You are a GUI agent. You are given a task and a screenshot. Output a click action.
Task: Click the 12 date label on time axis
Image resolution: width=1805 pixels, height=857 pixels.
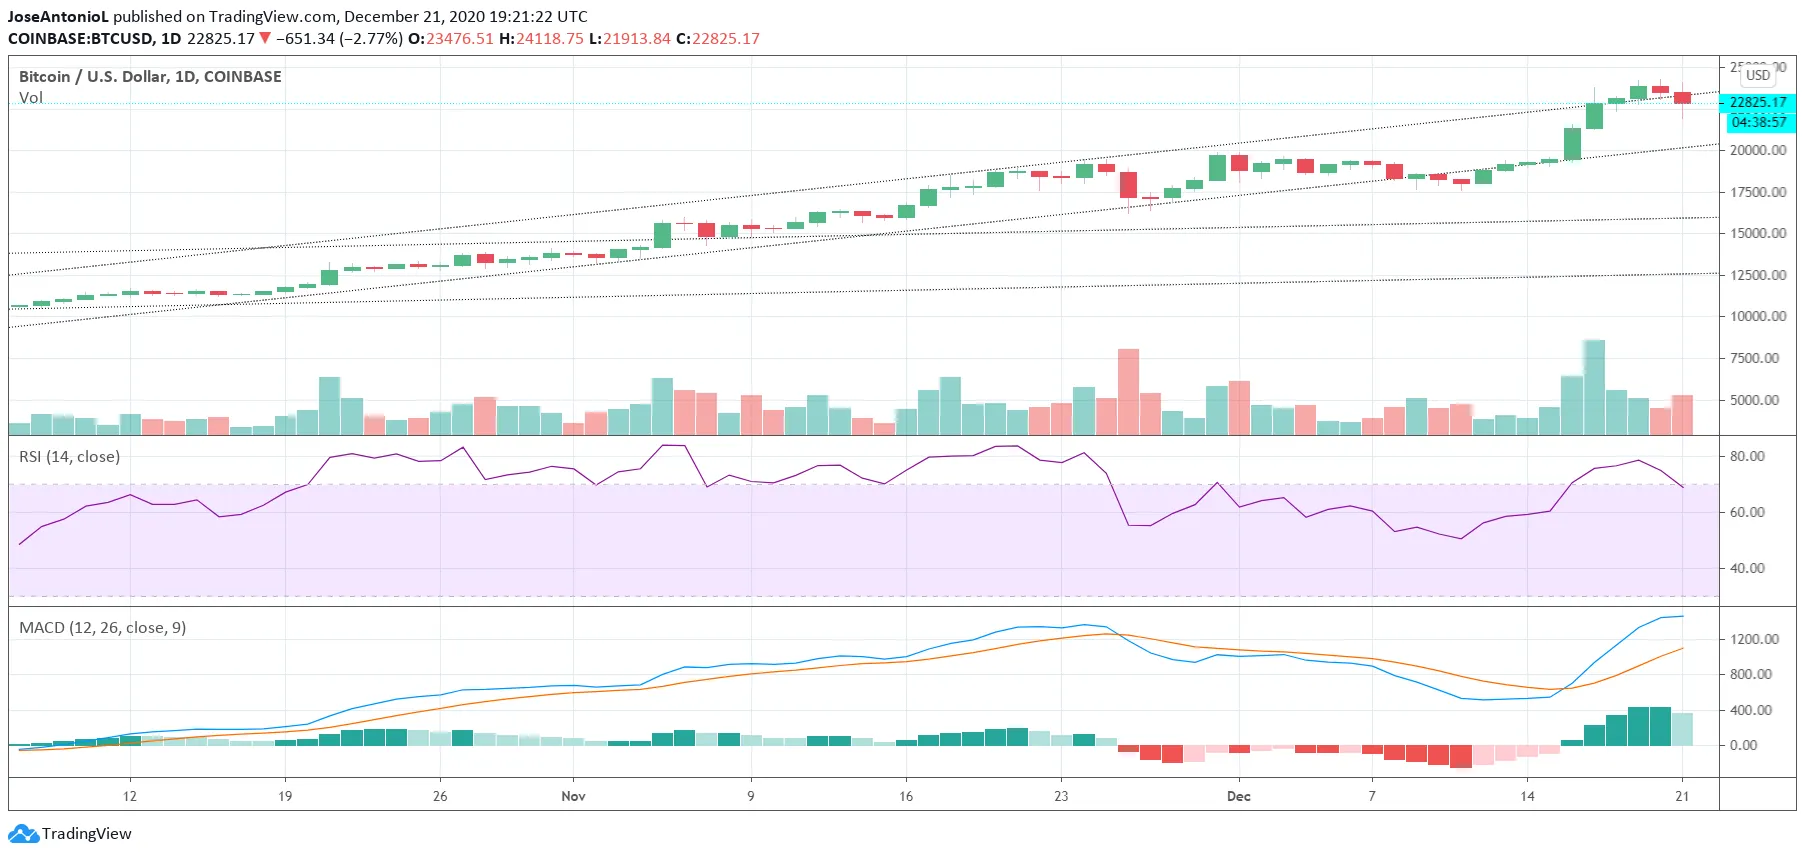(130, 796)
